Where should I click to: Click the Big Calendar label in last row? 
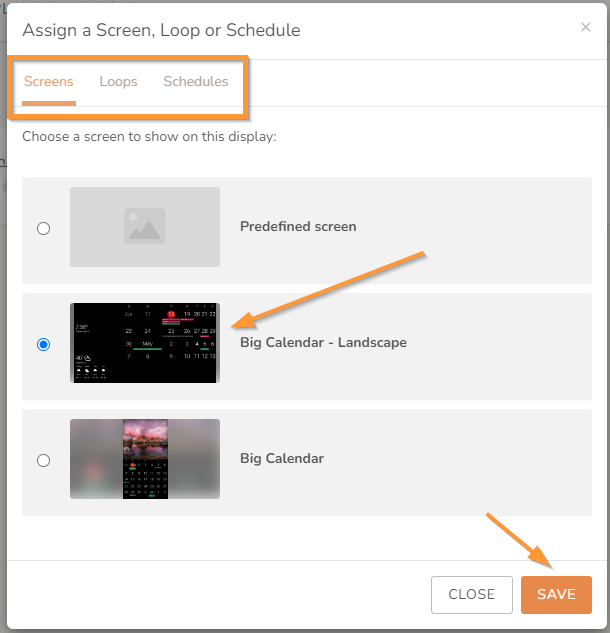(x=282, y=459)
